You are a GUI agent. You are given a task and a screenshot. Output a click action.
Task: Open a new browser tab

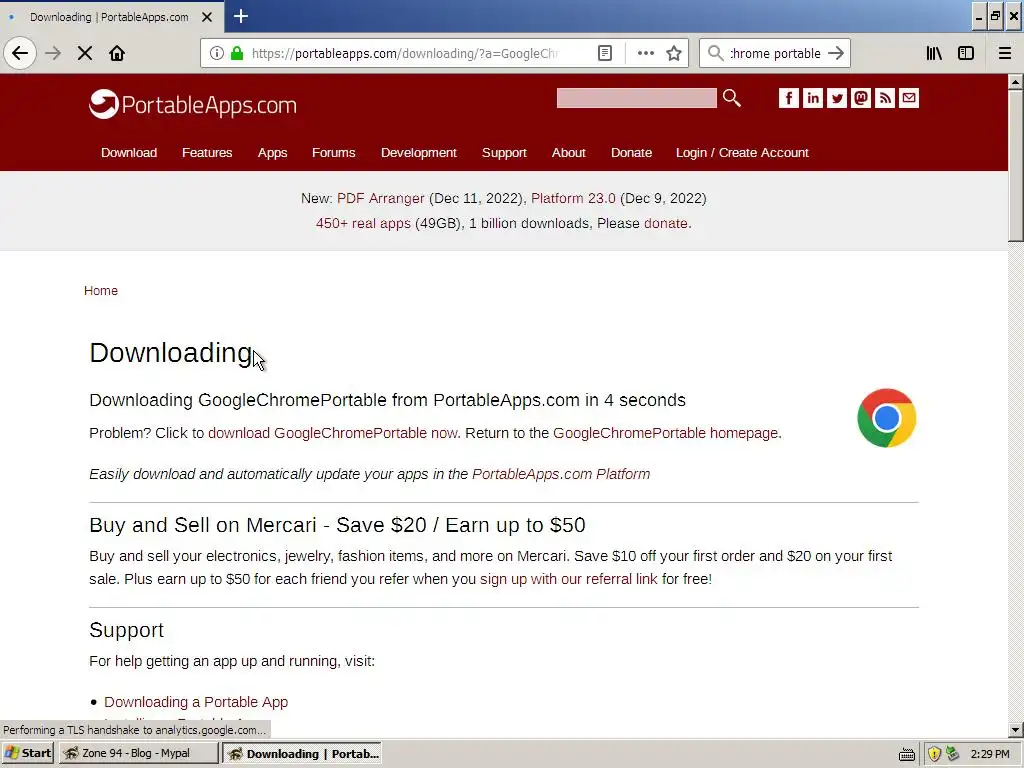point(240,16)
